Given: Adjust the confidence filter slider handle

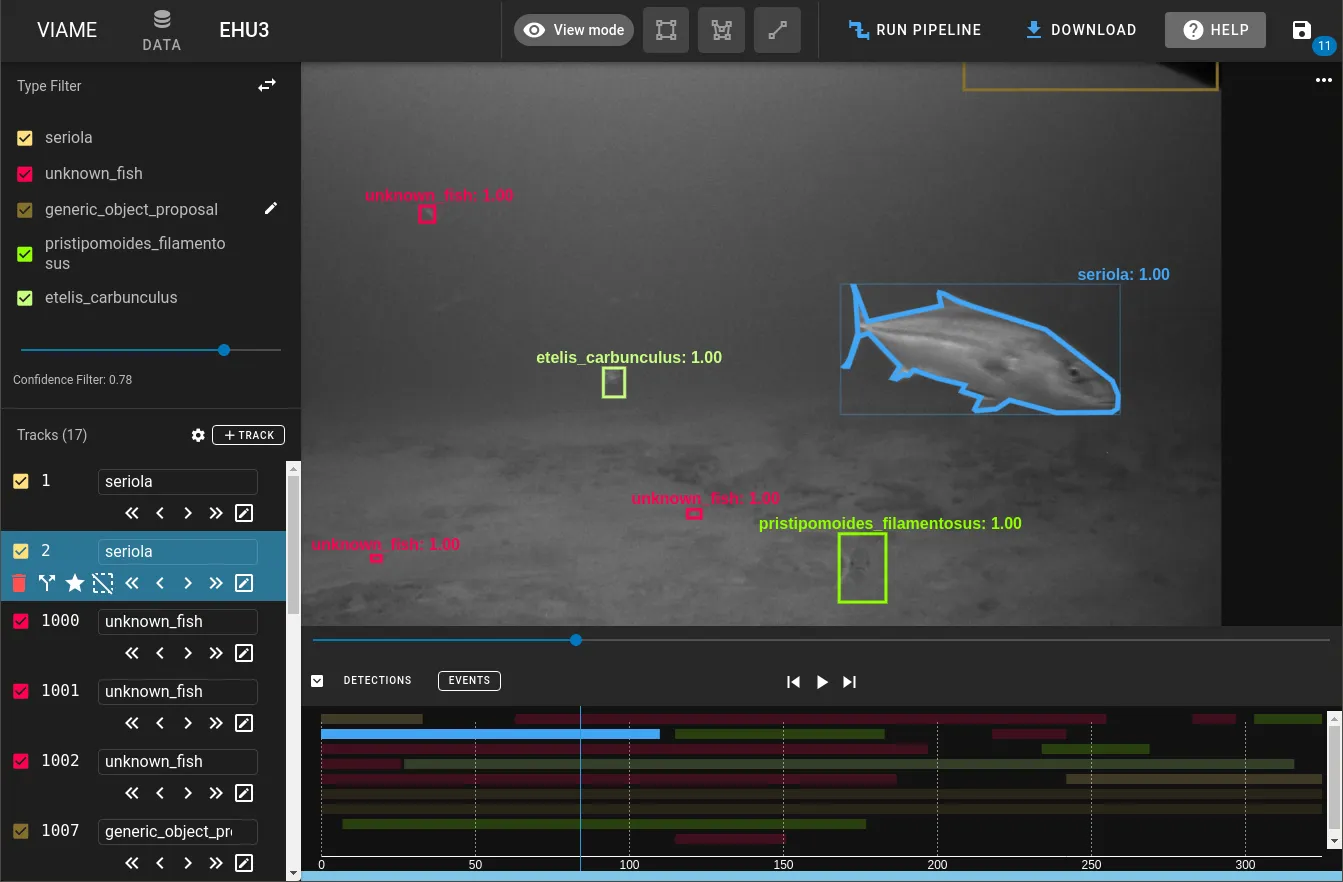Looking at the screenshot, I should tap(224, 350).
